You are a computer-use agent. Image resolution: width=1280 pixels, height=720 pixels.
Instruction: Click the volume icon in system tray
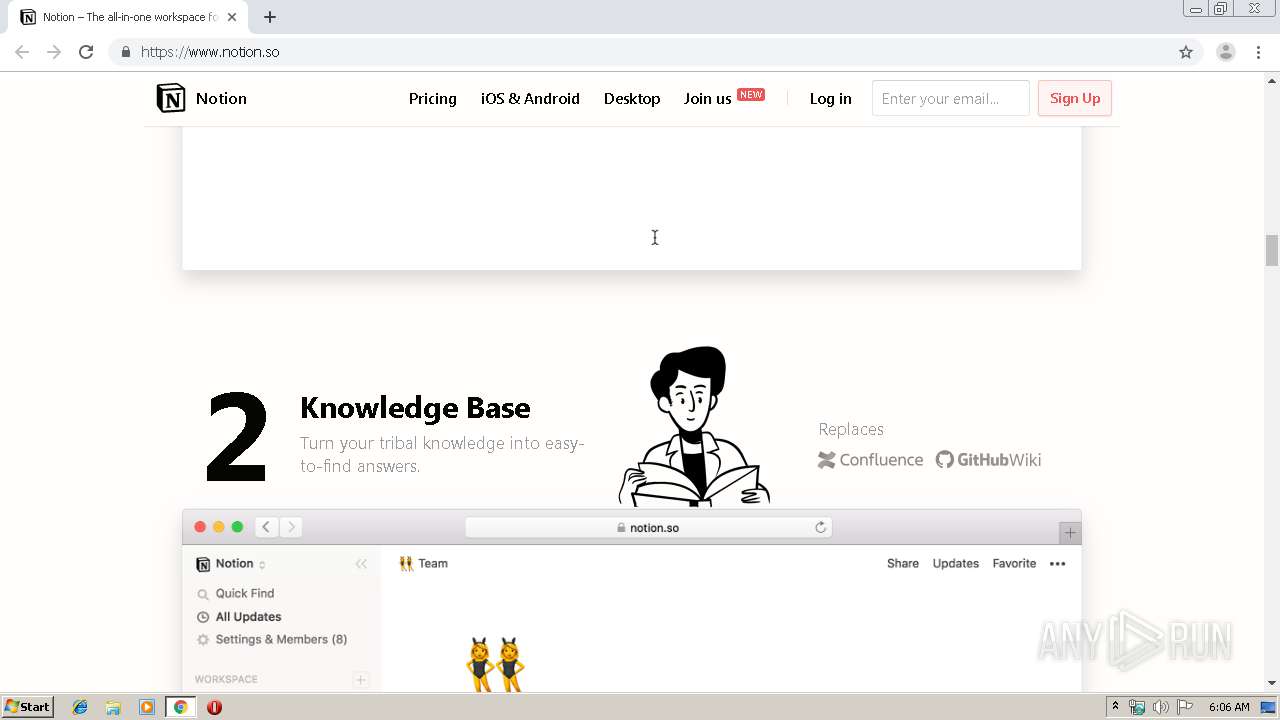click(1161, 707)
